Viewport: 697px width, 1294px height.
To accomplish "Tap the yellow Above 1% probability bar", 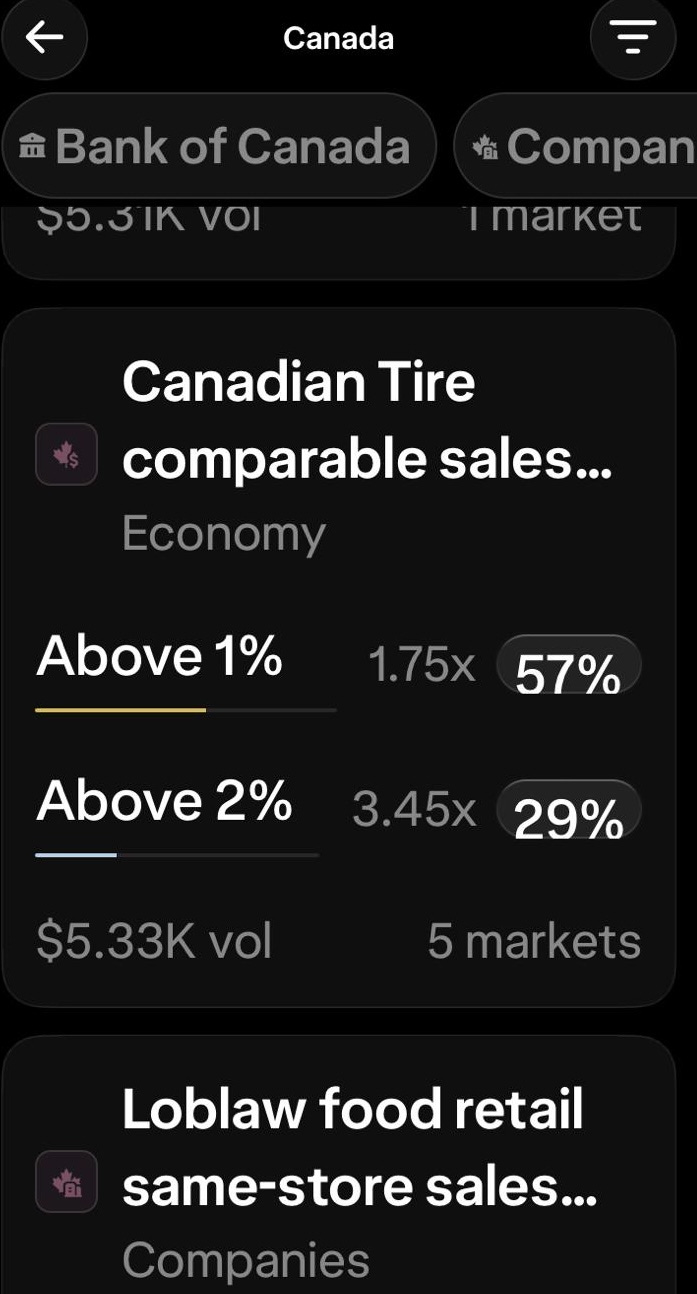I will (186, 710).
